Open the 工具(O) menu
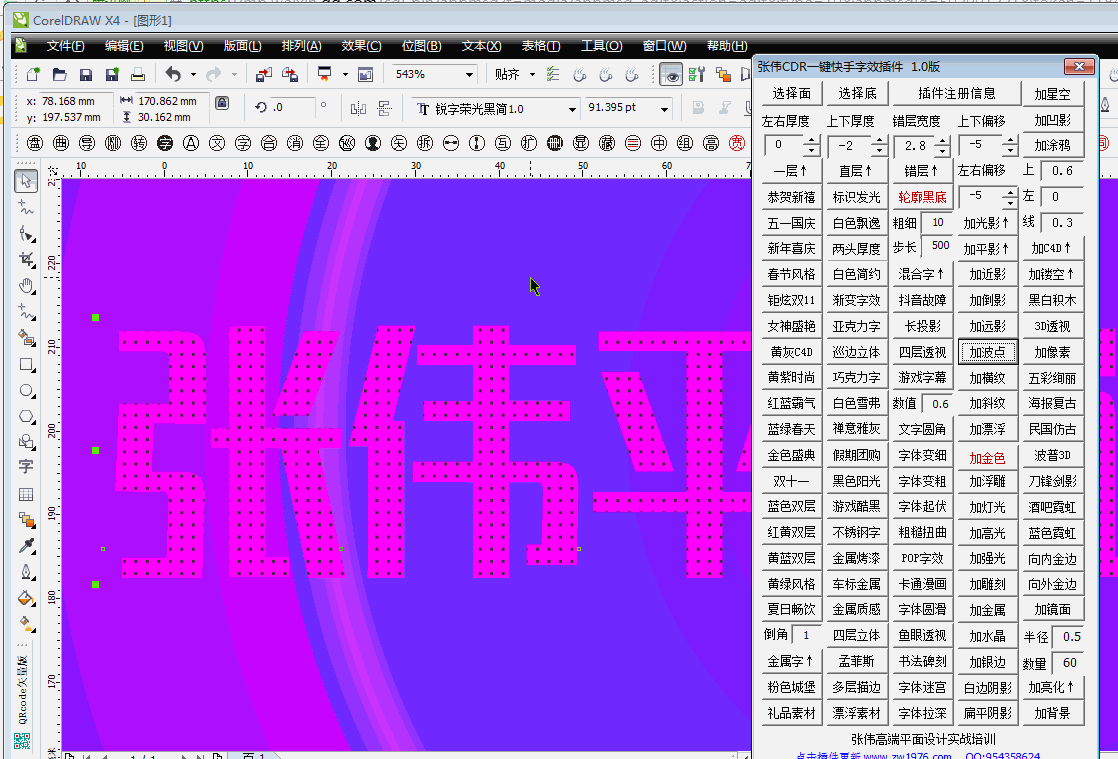Image resolution: width=1118 pixels, height=759 pixels. coord(601,46)
